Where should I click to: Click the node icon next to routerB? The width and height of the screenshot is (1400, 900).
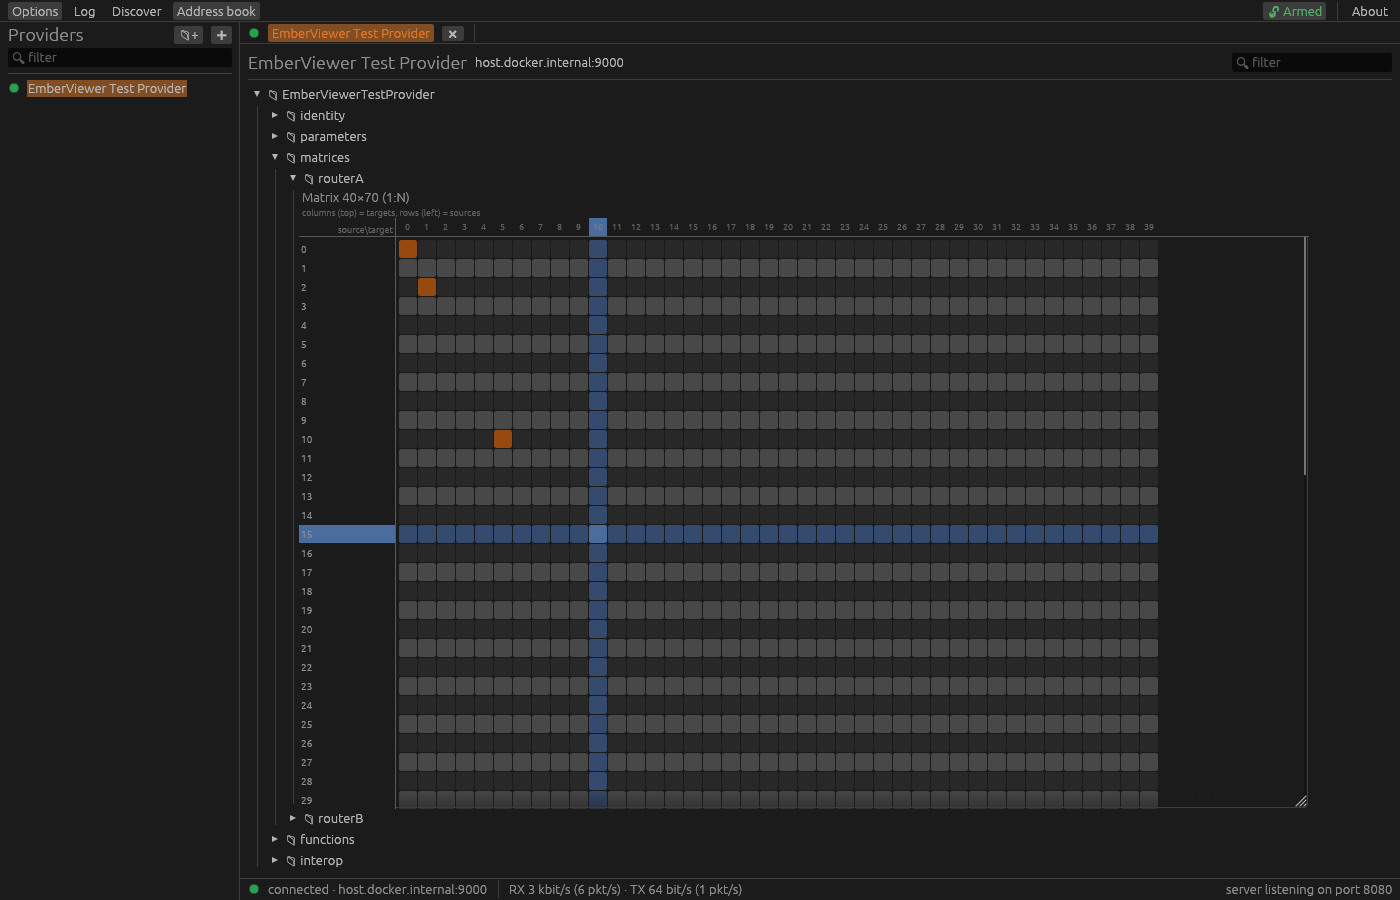(309, 819)
